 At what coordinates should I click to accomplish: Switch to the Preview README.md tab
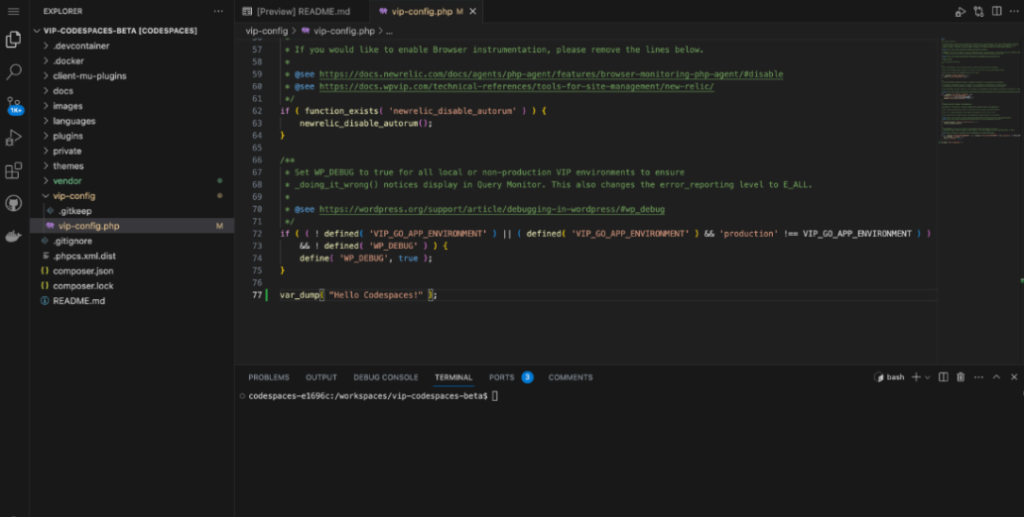[x=303, y=11]
